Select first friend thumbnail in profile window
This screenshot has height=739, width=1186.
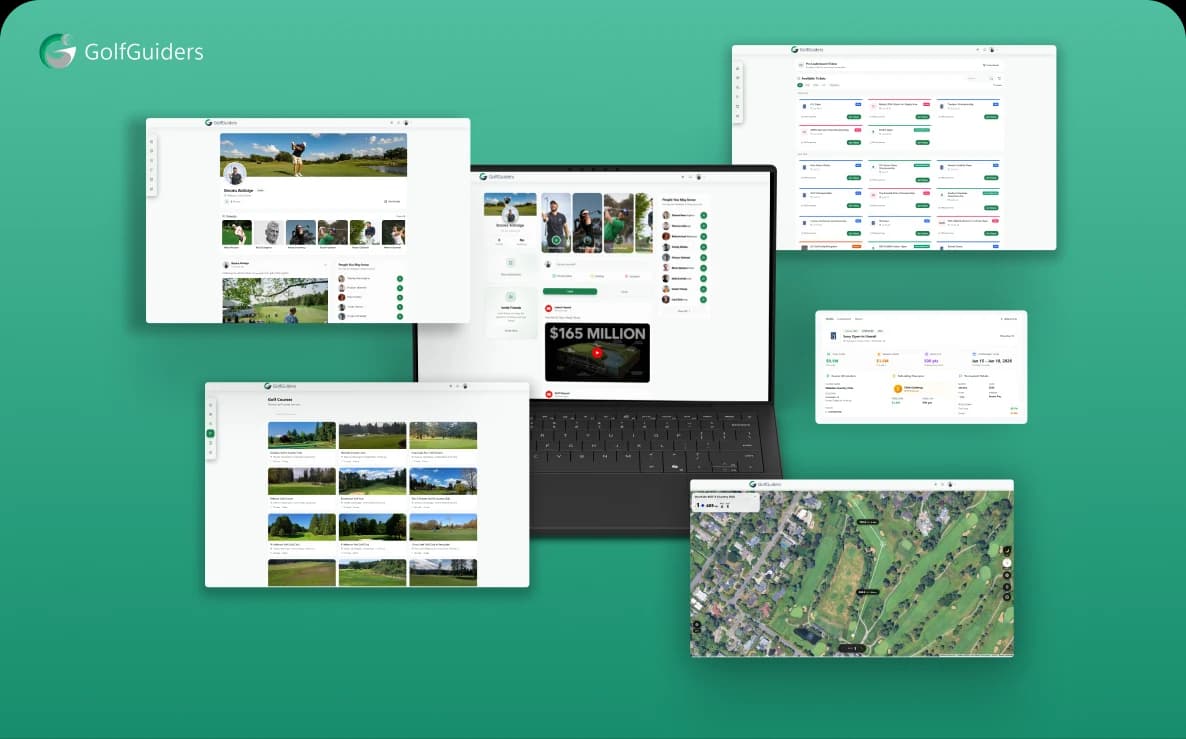pos(237,233)
